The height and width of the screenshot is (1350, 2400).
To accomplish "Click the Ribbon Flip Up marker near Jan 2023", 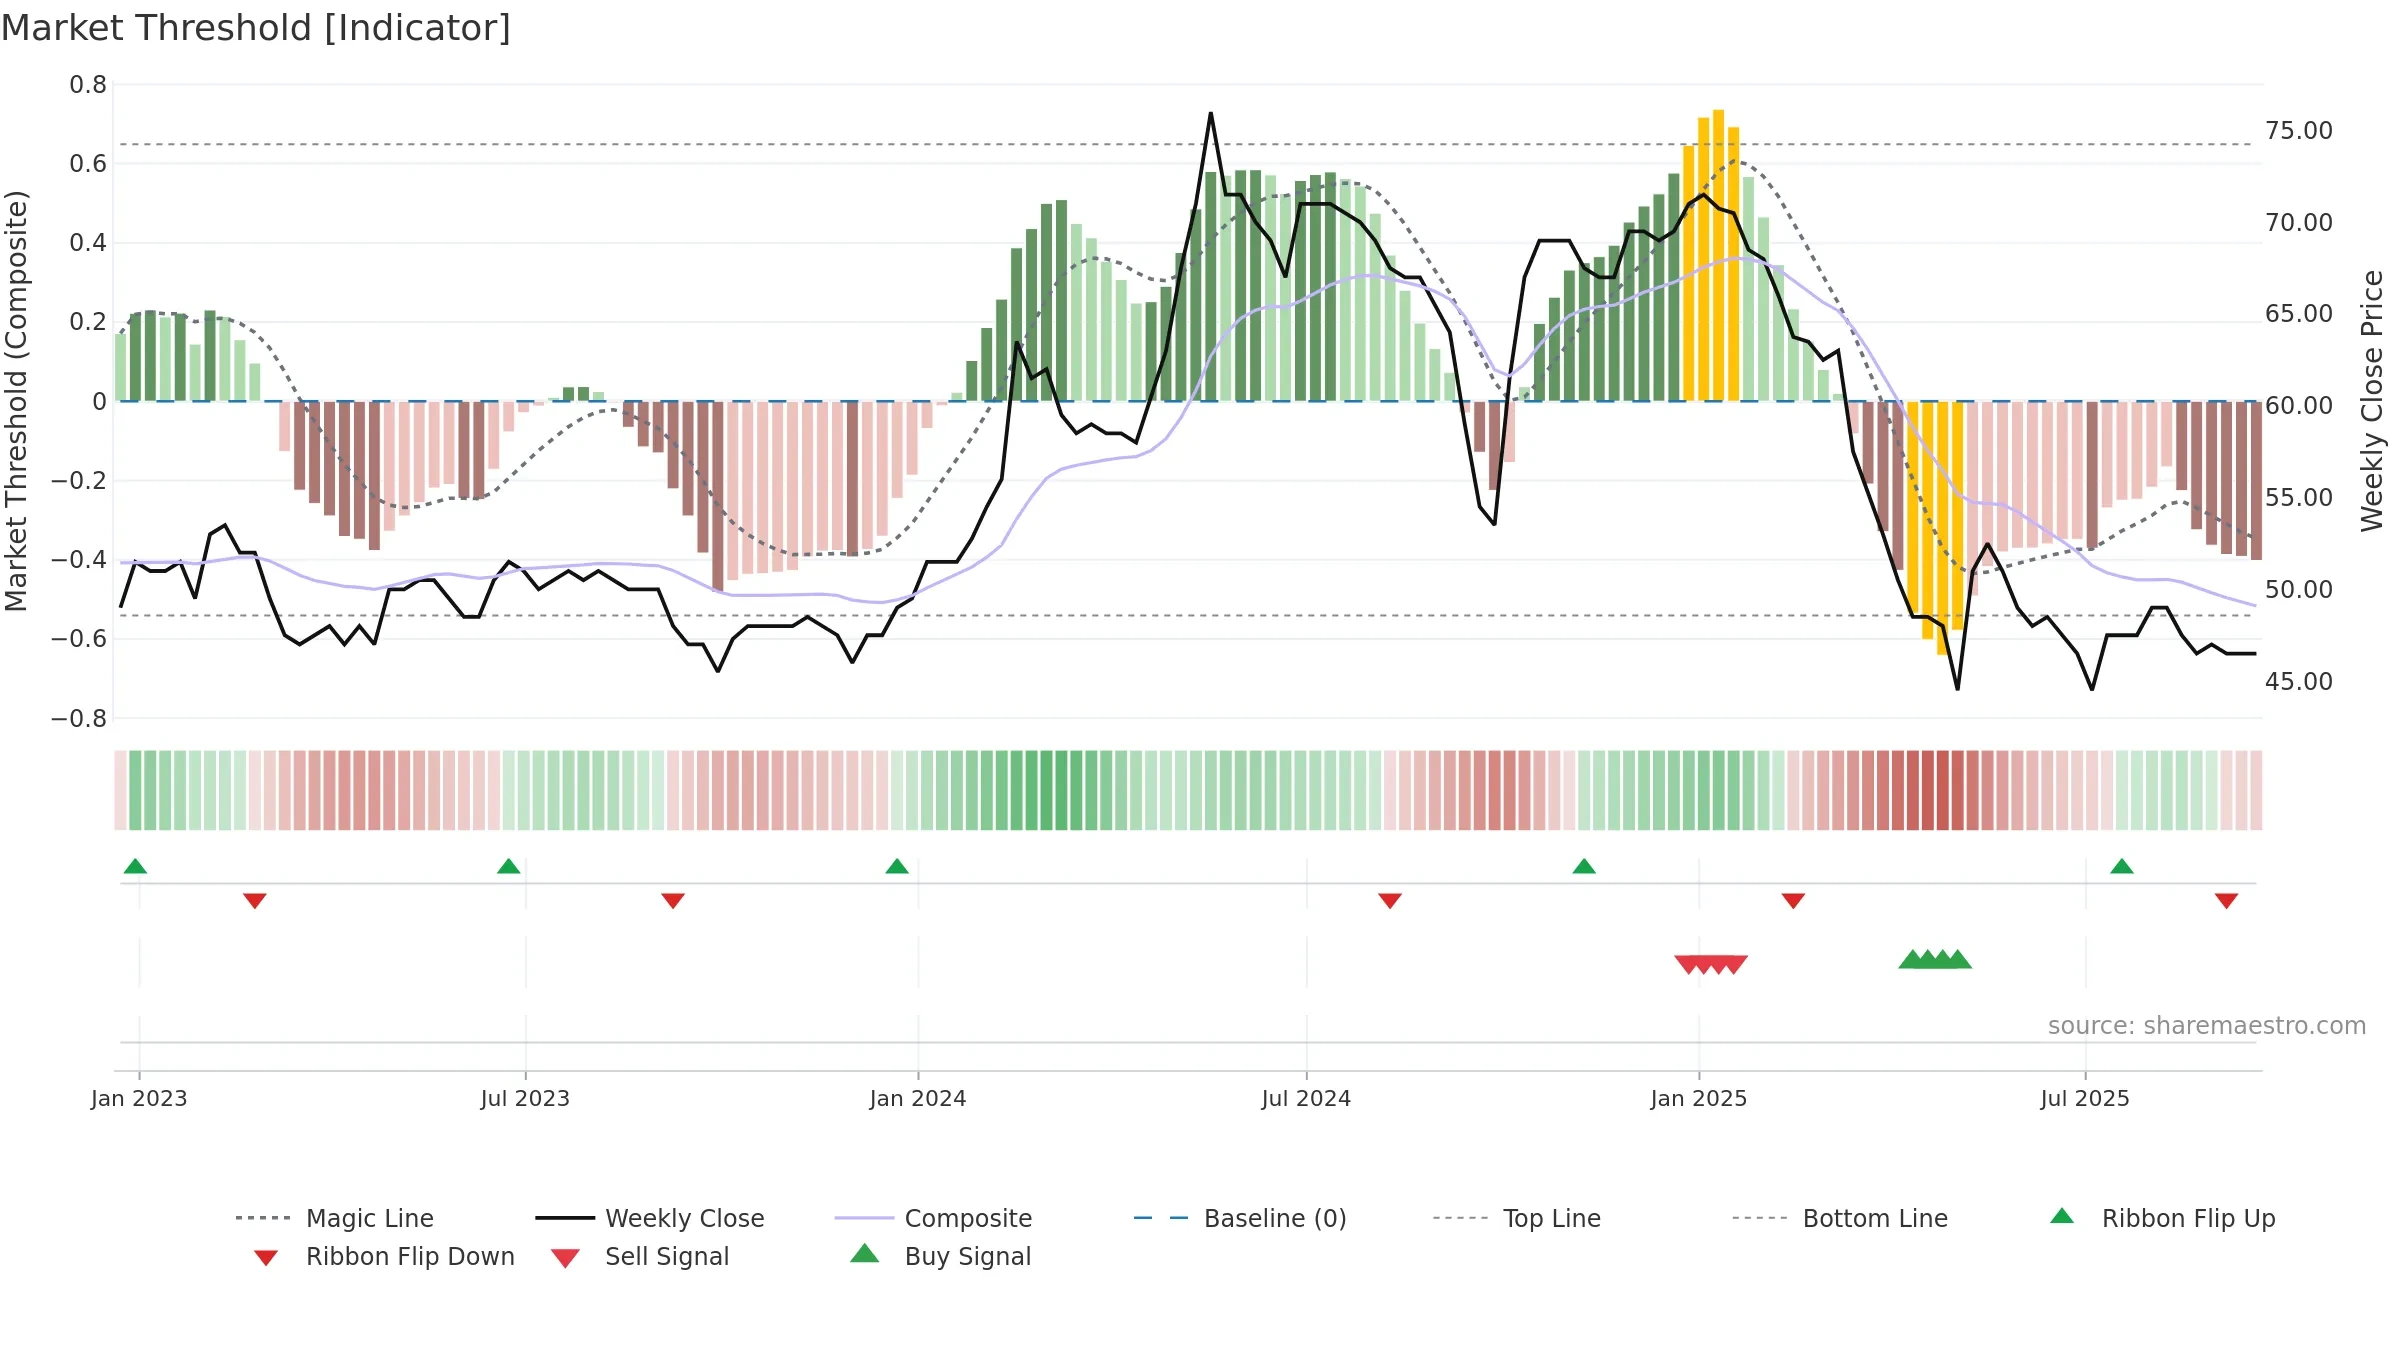I will [x=135, y=866].
